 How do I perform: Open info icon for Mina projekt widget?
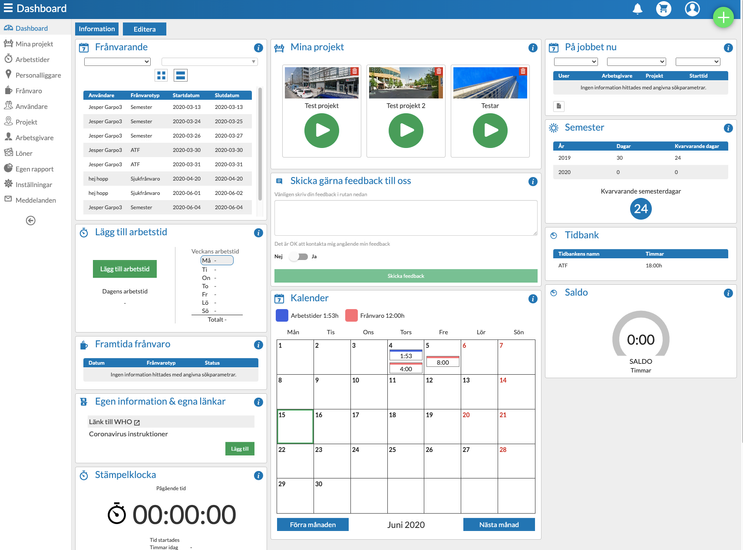coord(533,47)
